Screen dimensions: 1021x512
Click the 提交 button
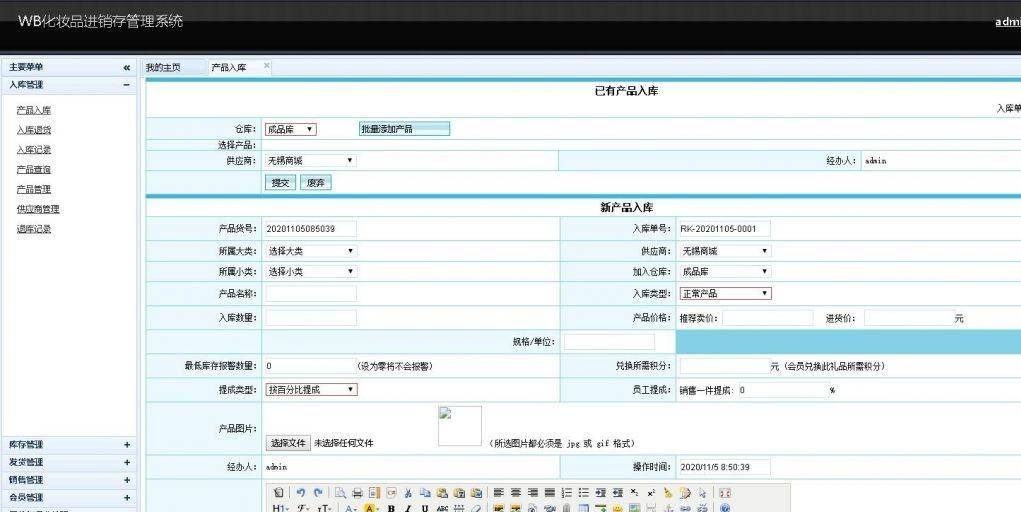pos(280,183)
